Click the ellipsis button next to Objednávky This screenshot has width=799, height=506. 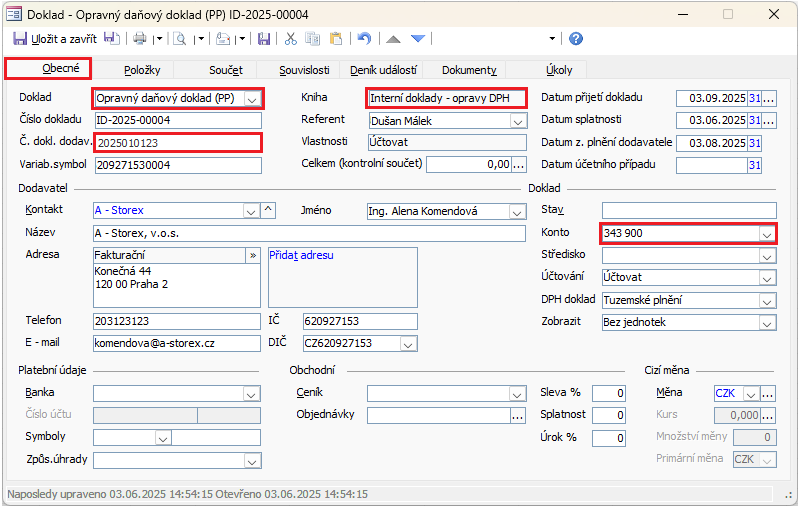coord(518,416)
